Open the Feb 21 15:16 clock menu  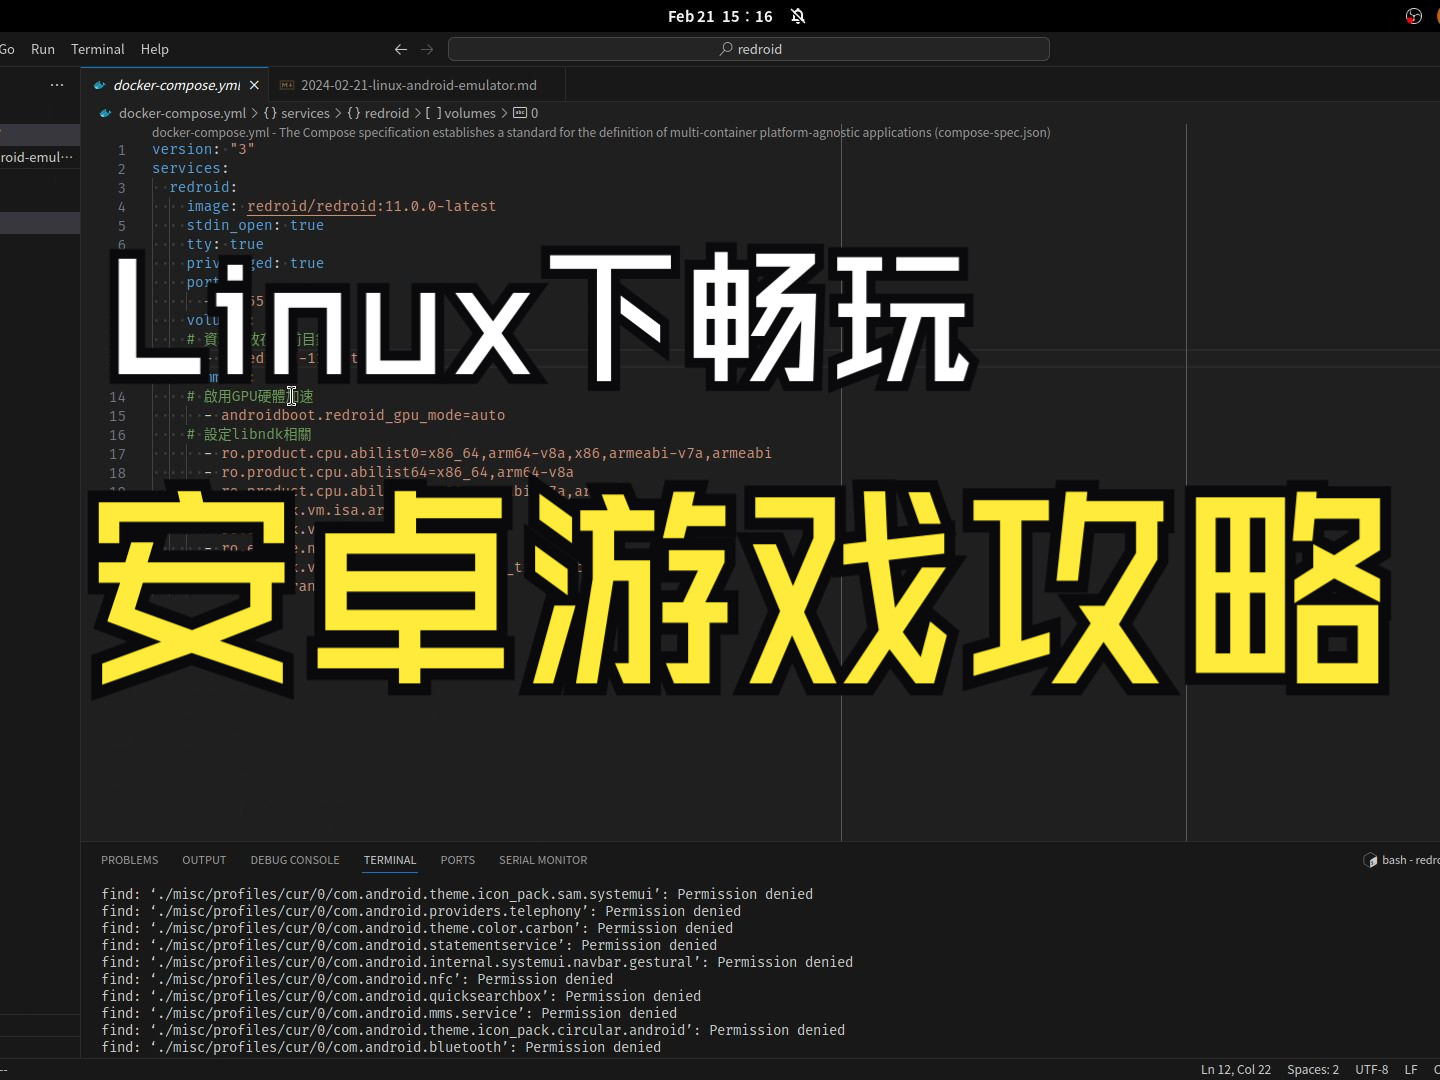(720, 16)
